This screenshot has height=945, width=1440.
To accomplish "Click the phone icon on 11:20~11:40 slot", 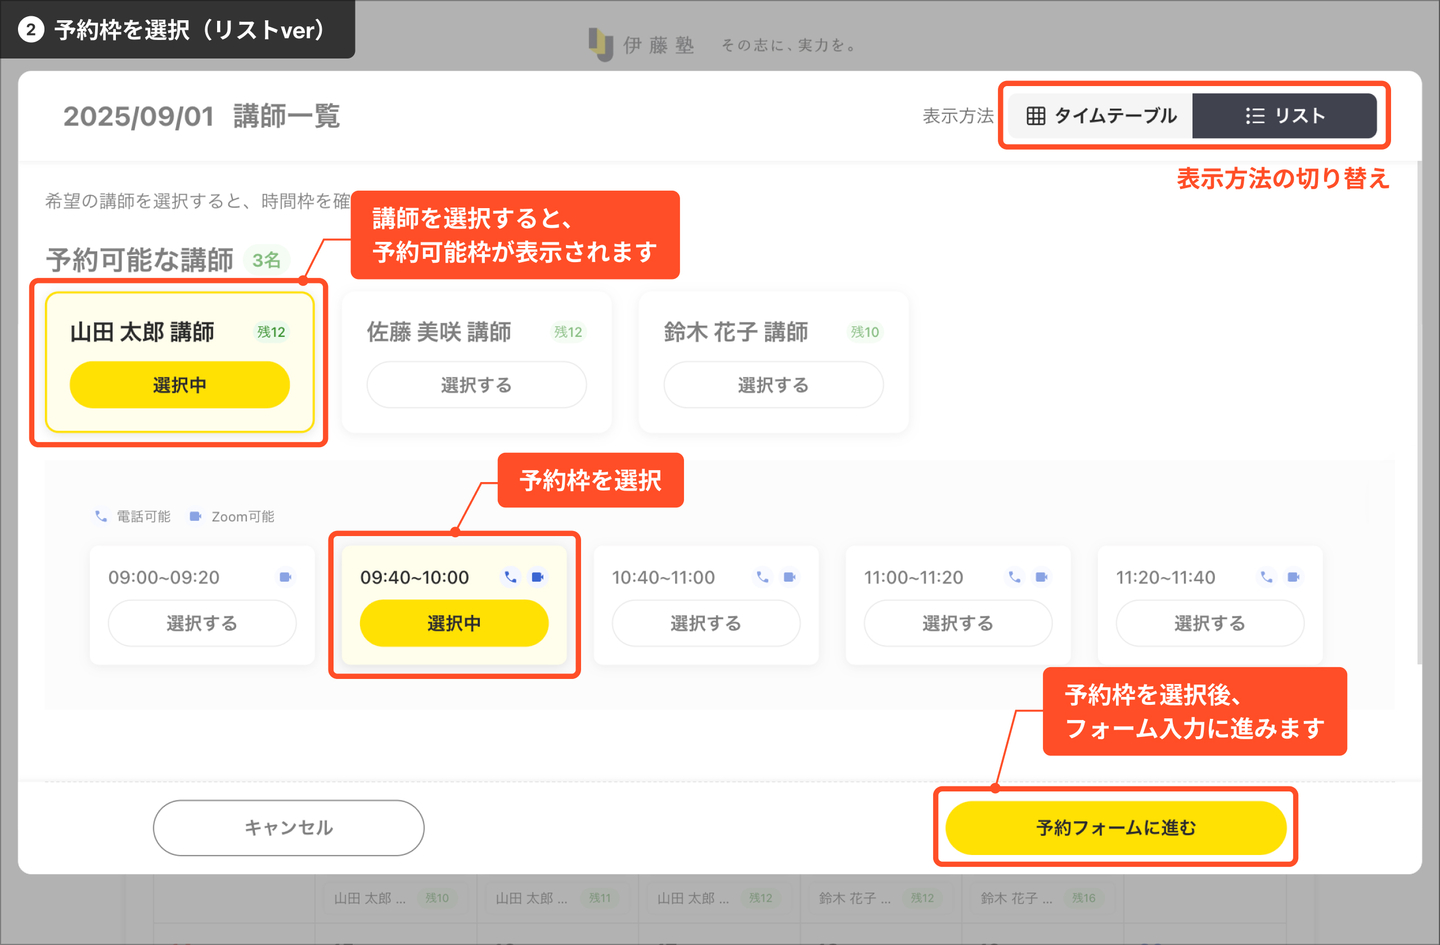I will (1266, 577).
